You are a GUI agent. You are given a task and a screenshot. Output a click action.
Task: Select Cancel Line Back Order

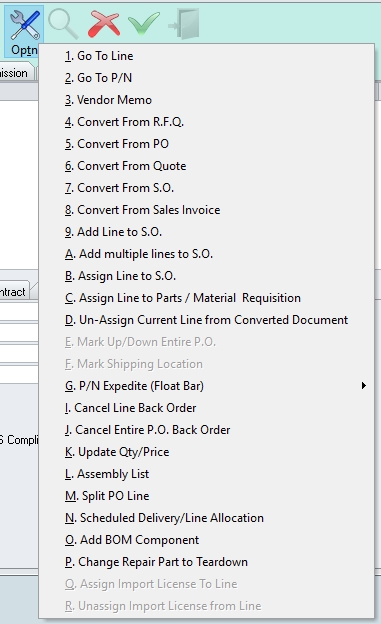click(206, 408)
